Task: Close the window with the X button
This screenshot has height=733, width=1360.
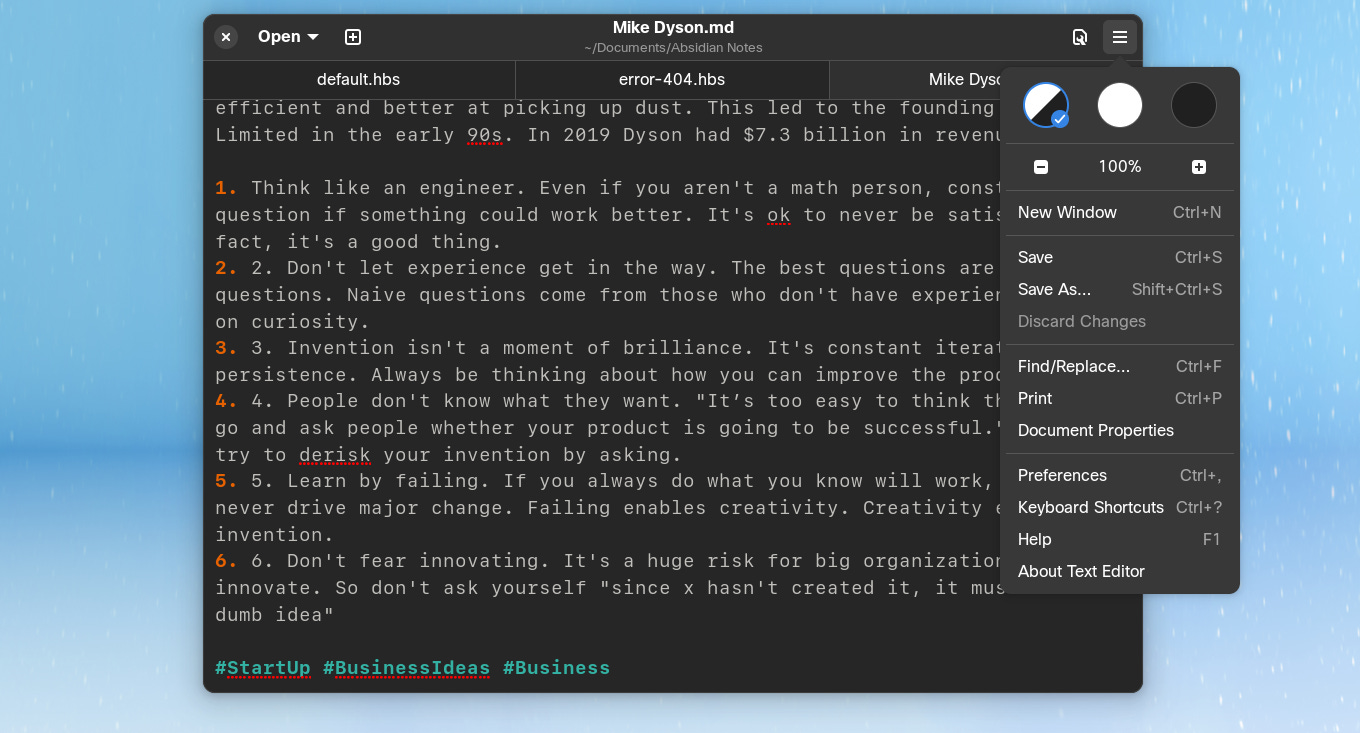Action: 226,37
